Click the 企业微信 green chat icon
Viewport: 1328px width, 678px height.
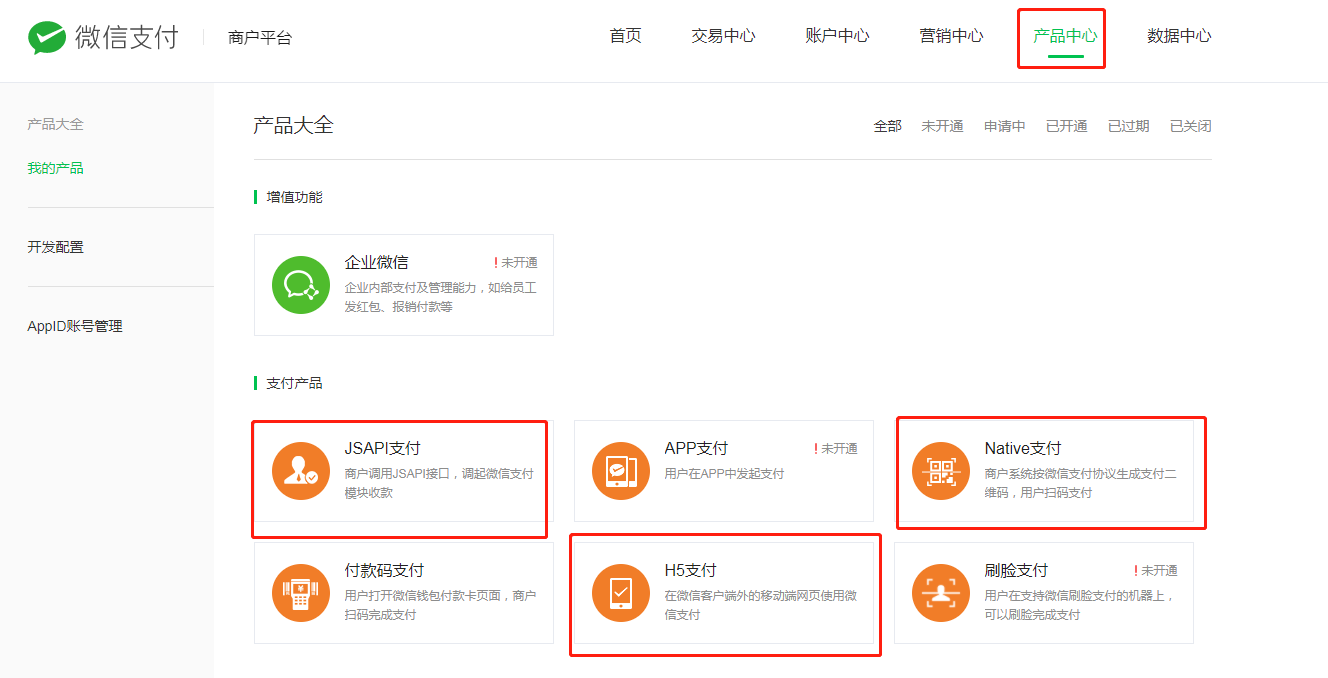coord(301,285)
